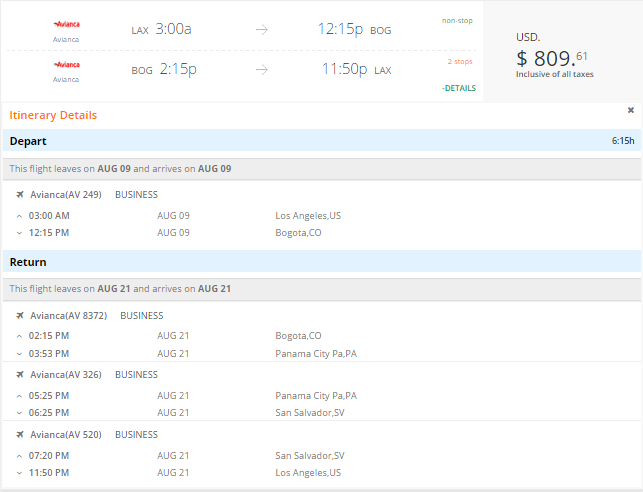Screen dimensions: 643x492
Task: Click airplane icon beside Avianca(AV 520)
Action: pyautogui.click(x=19, y=434)
